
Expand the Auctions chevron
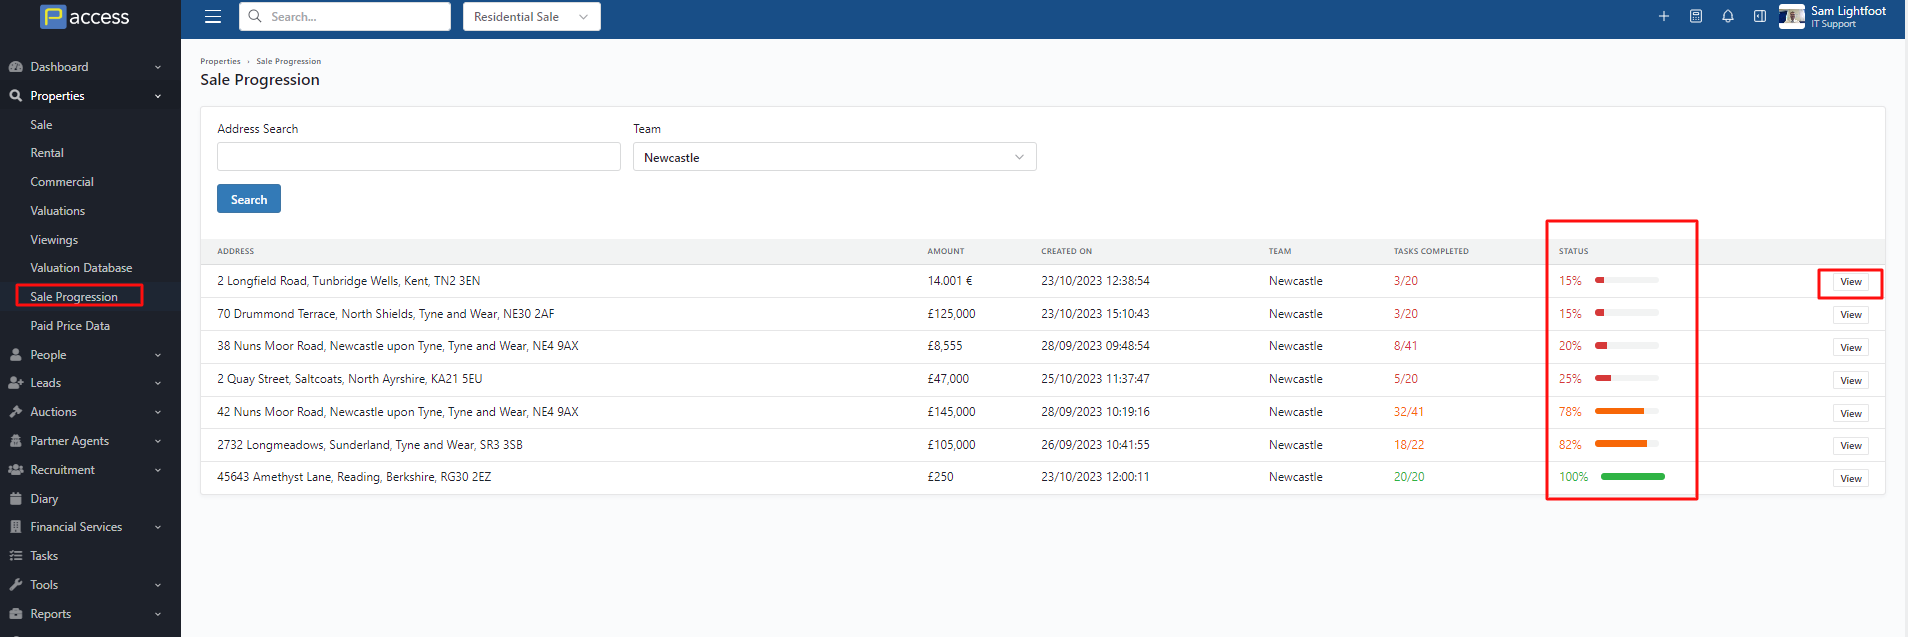(158, 412)
